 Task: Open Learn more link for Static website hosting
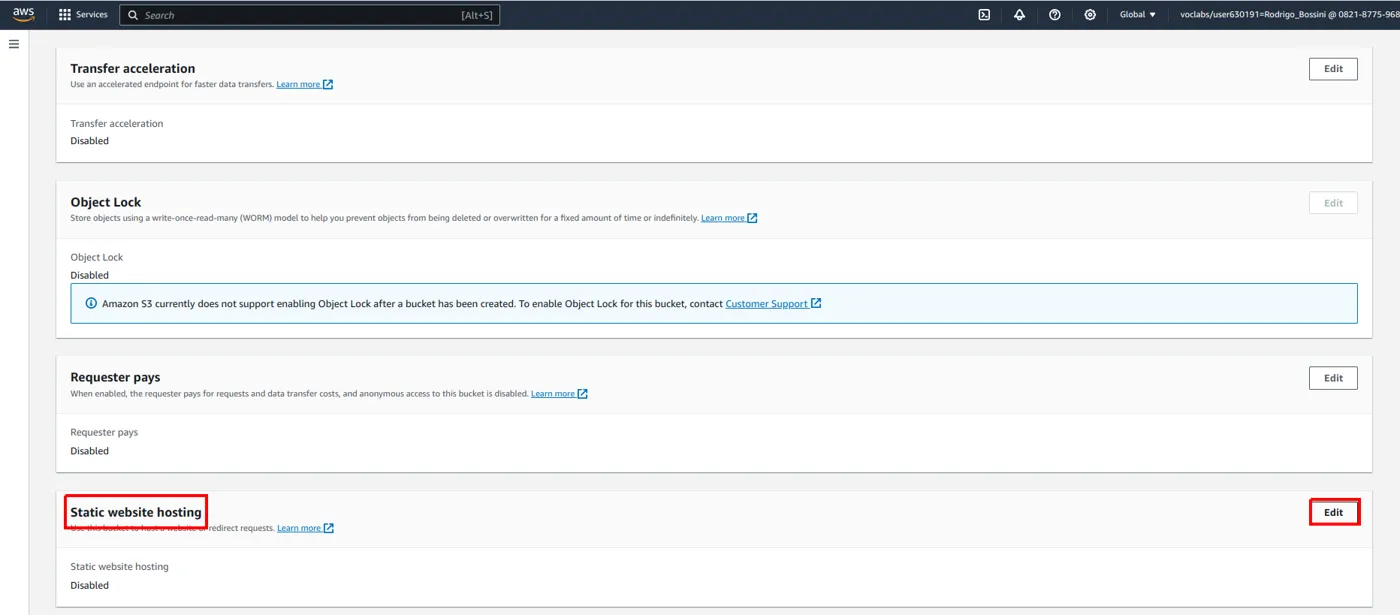(x=305, y=528)
